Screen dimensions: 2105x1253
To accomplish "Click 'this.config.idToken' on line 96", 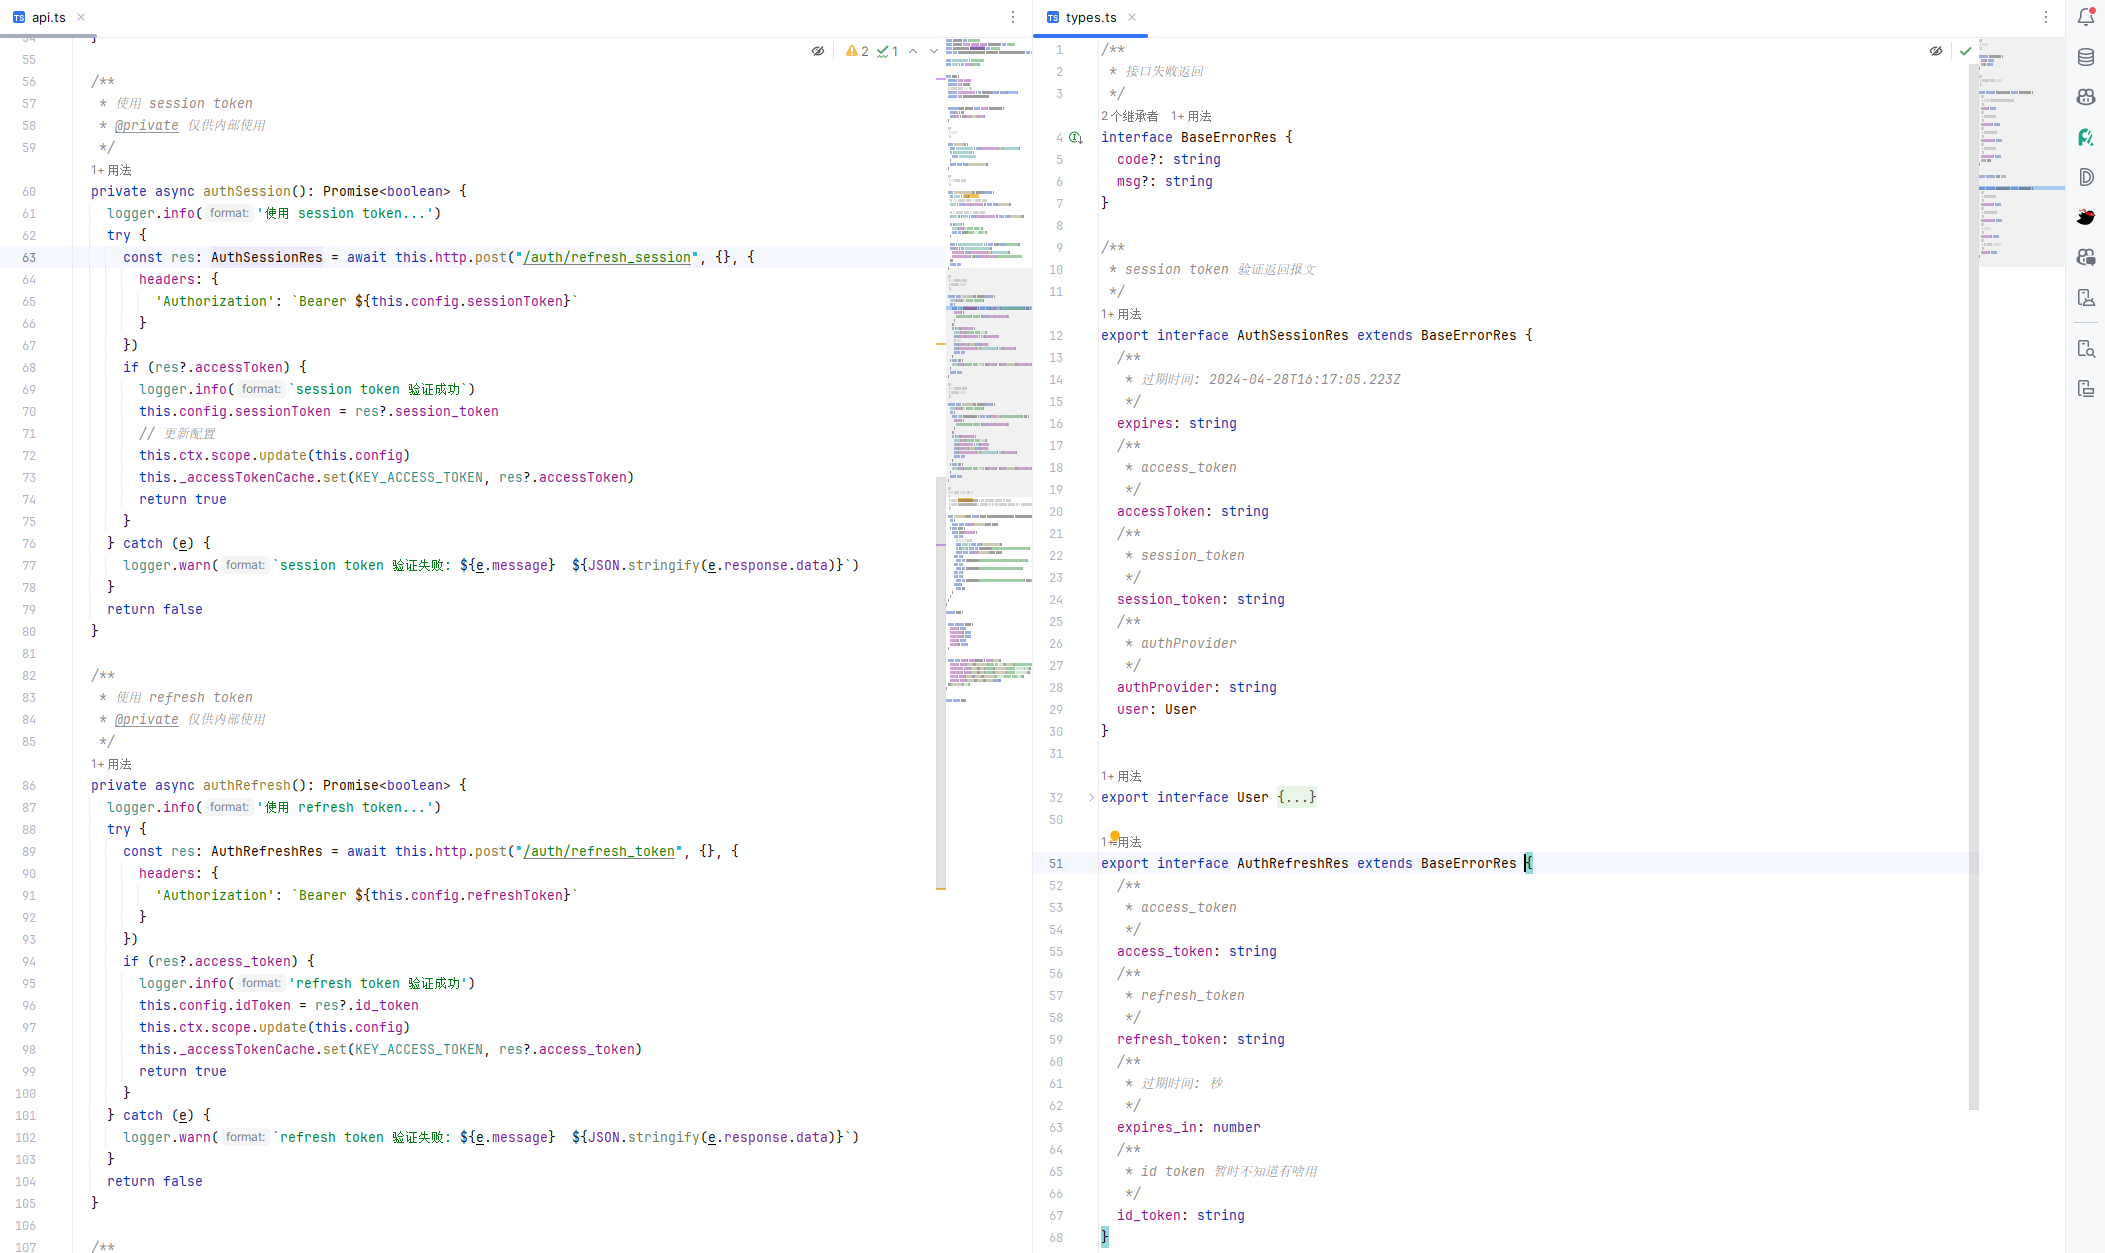I will click(215, 1005).
